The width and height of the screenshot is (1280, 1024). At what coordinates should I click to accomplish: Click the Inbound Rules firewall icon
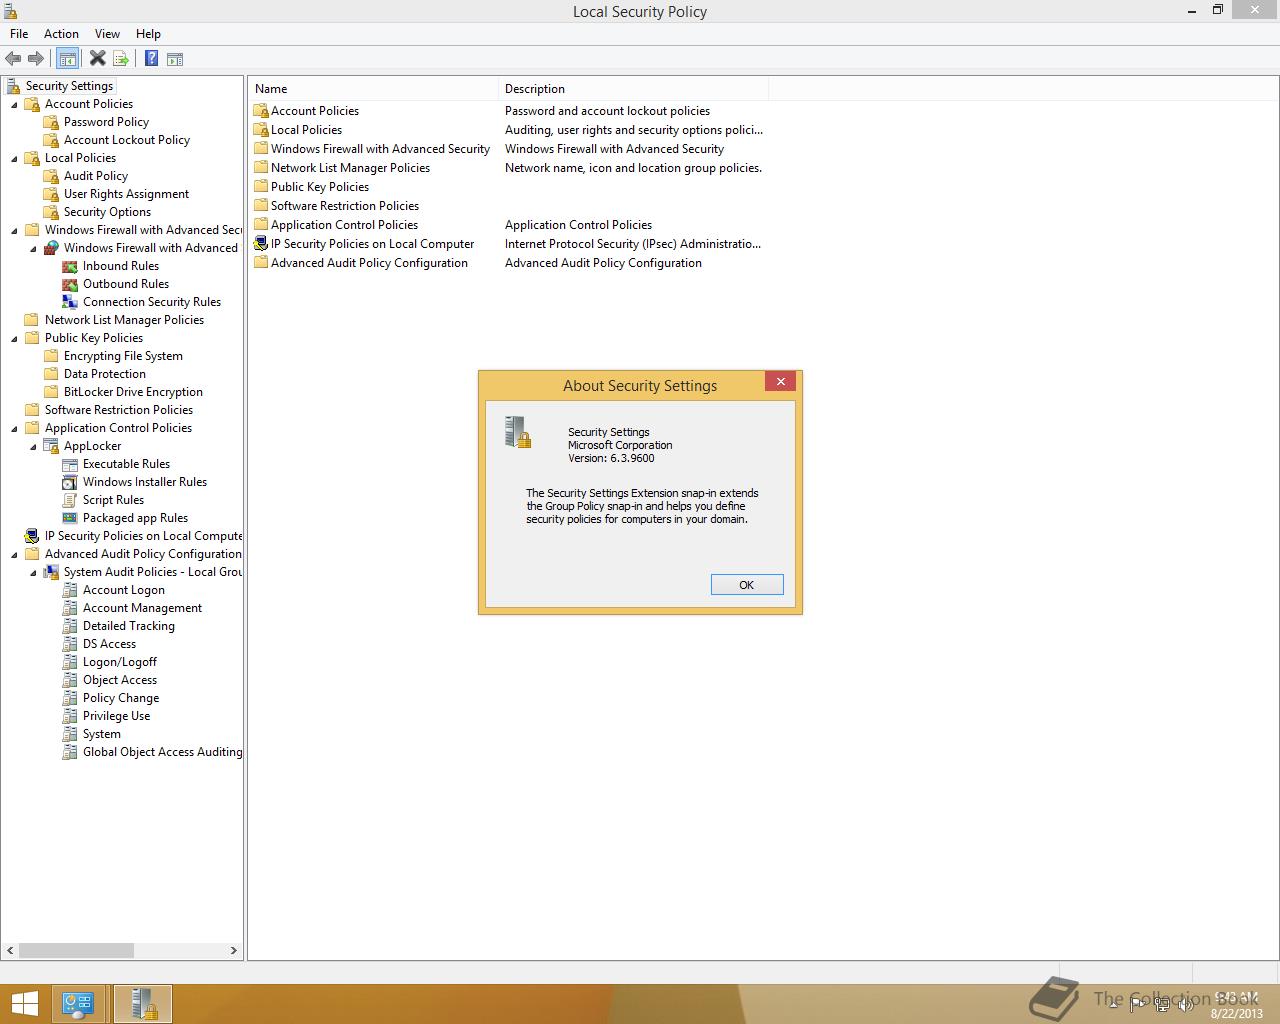coord(70,266)
